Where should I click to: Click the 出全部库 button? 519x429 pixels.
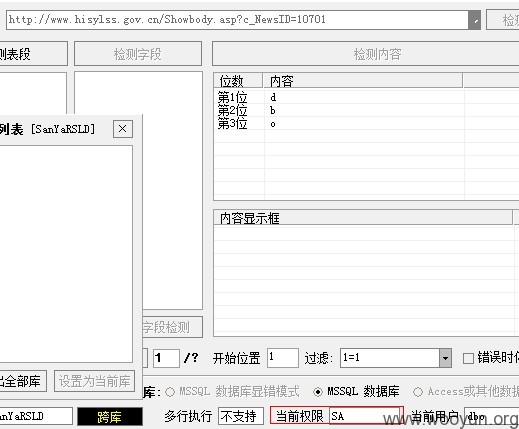[23, 381]
